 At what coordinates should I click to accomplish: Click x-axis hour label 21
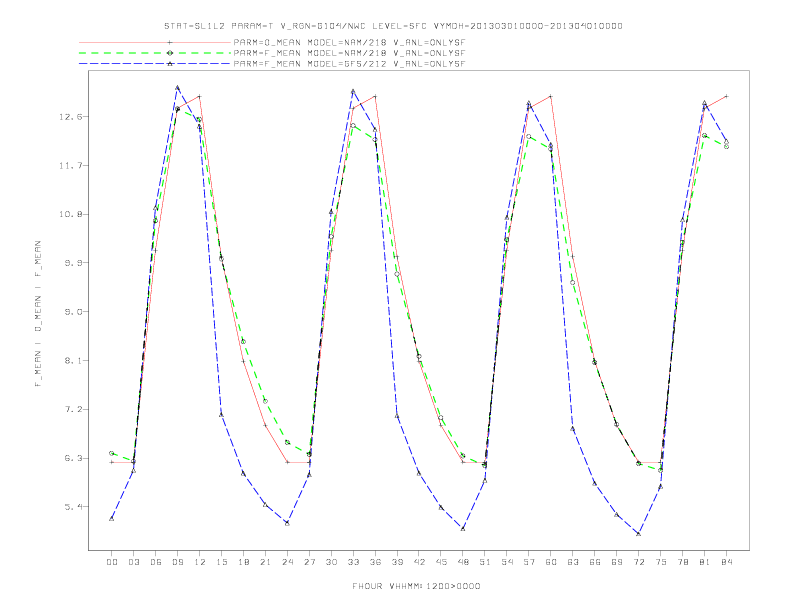[265, 562]
